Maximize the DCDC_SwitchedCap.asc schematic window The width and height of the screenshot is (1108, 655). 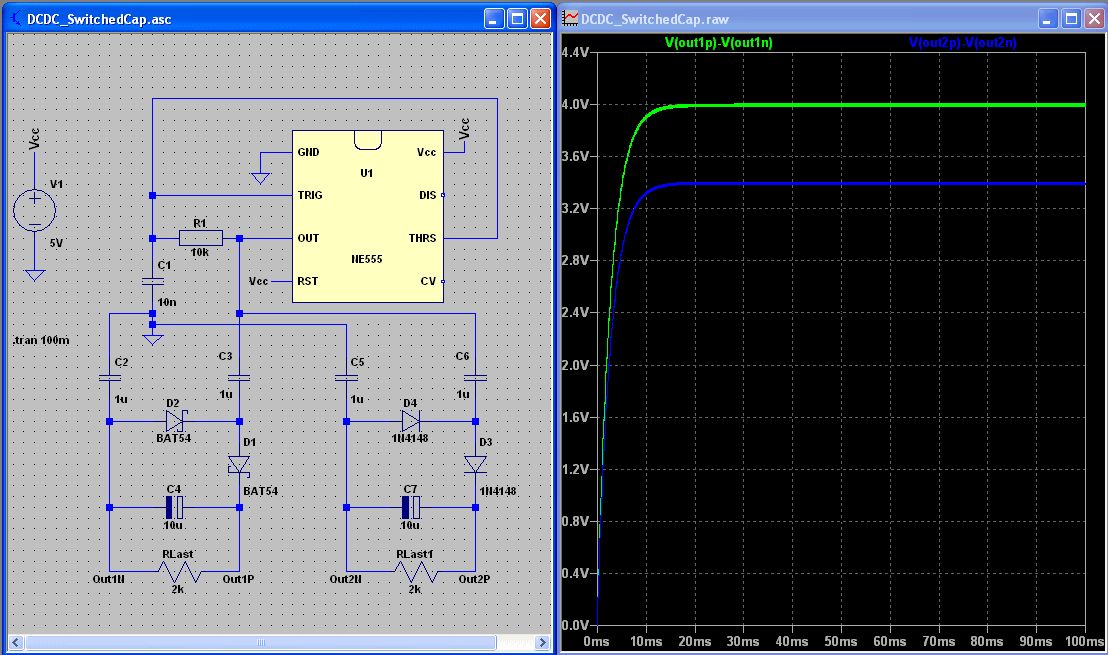(x=518, y=18)
